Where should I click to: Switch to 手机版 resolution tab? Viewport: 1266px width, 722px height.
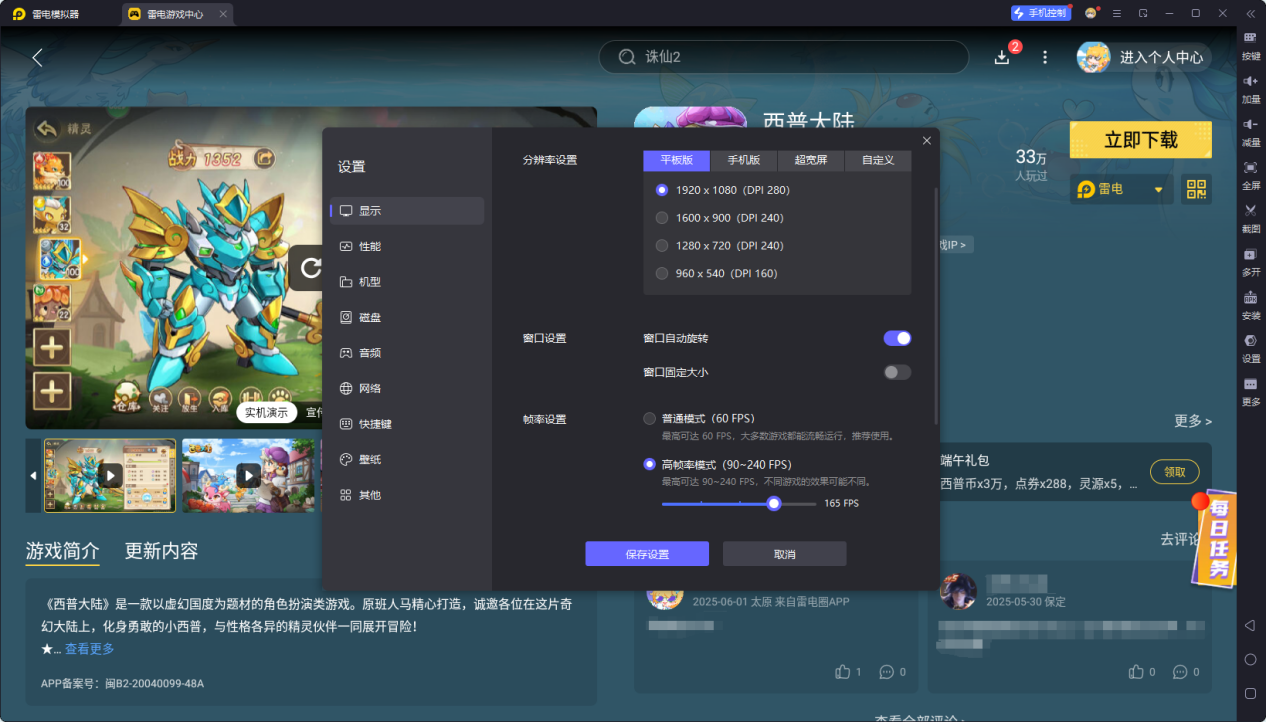click(x=744, y=160)
